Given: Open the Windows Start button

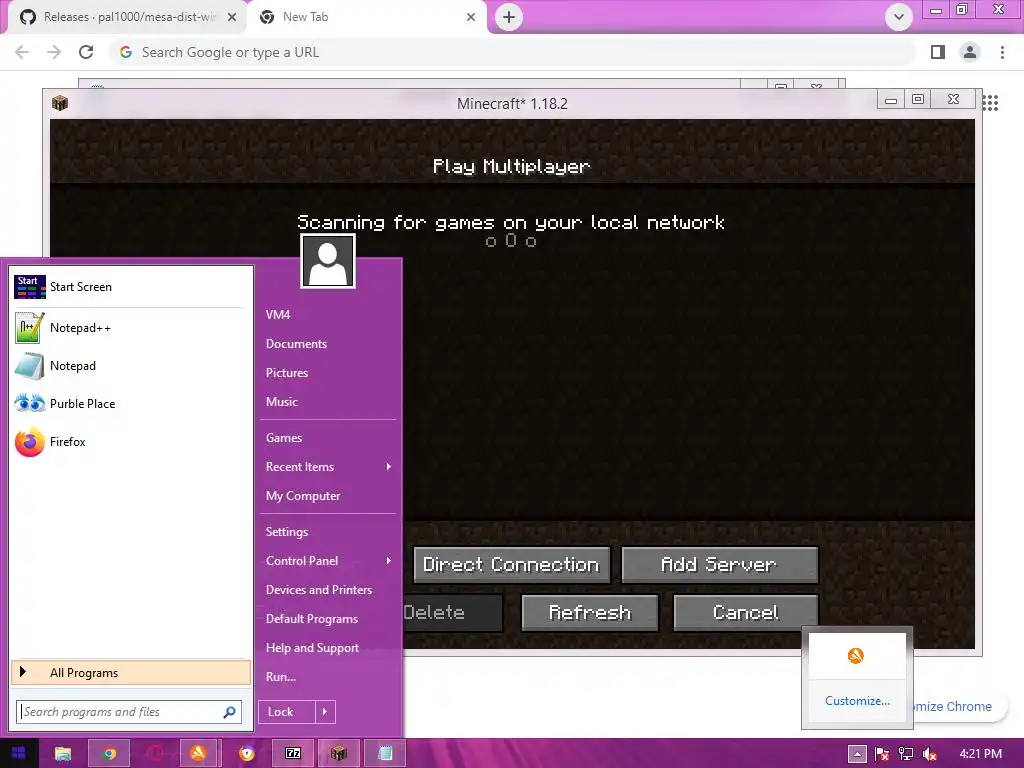Looking at the screenshot, I should point(18,753).
